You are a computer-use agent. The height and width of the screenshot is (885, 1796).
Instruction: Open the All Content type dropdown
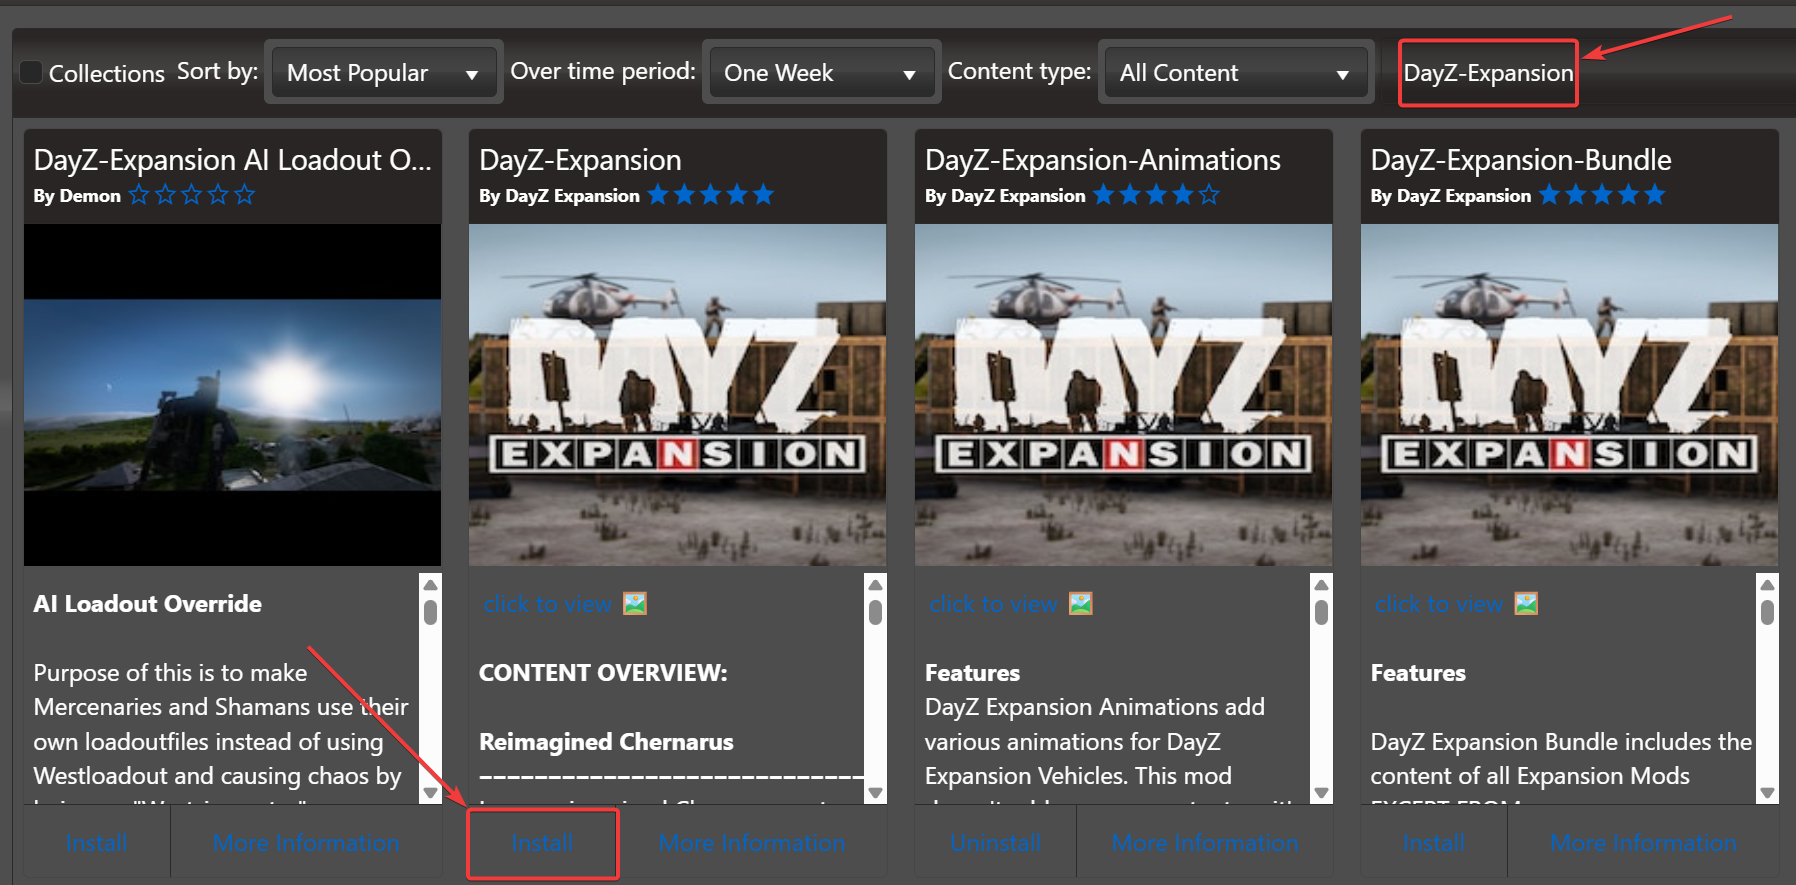pos(1235,72)
